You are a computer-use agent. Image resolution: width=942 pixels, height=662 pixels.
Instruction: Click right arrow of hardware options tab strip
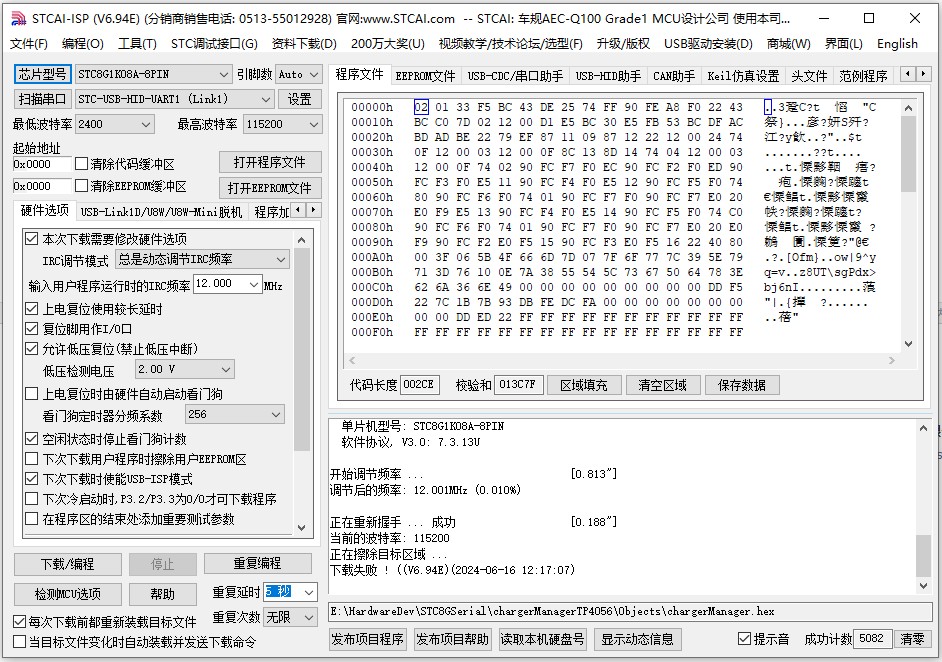(x=313, y=210)
